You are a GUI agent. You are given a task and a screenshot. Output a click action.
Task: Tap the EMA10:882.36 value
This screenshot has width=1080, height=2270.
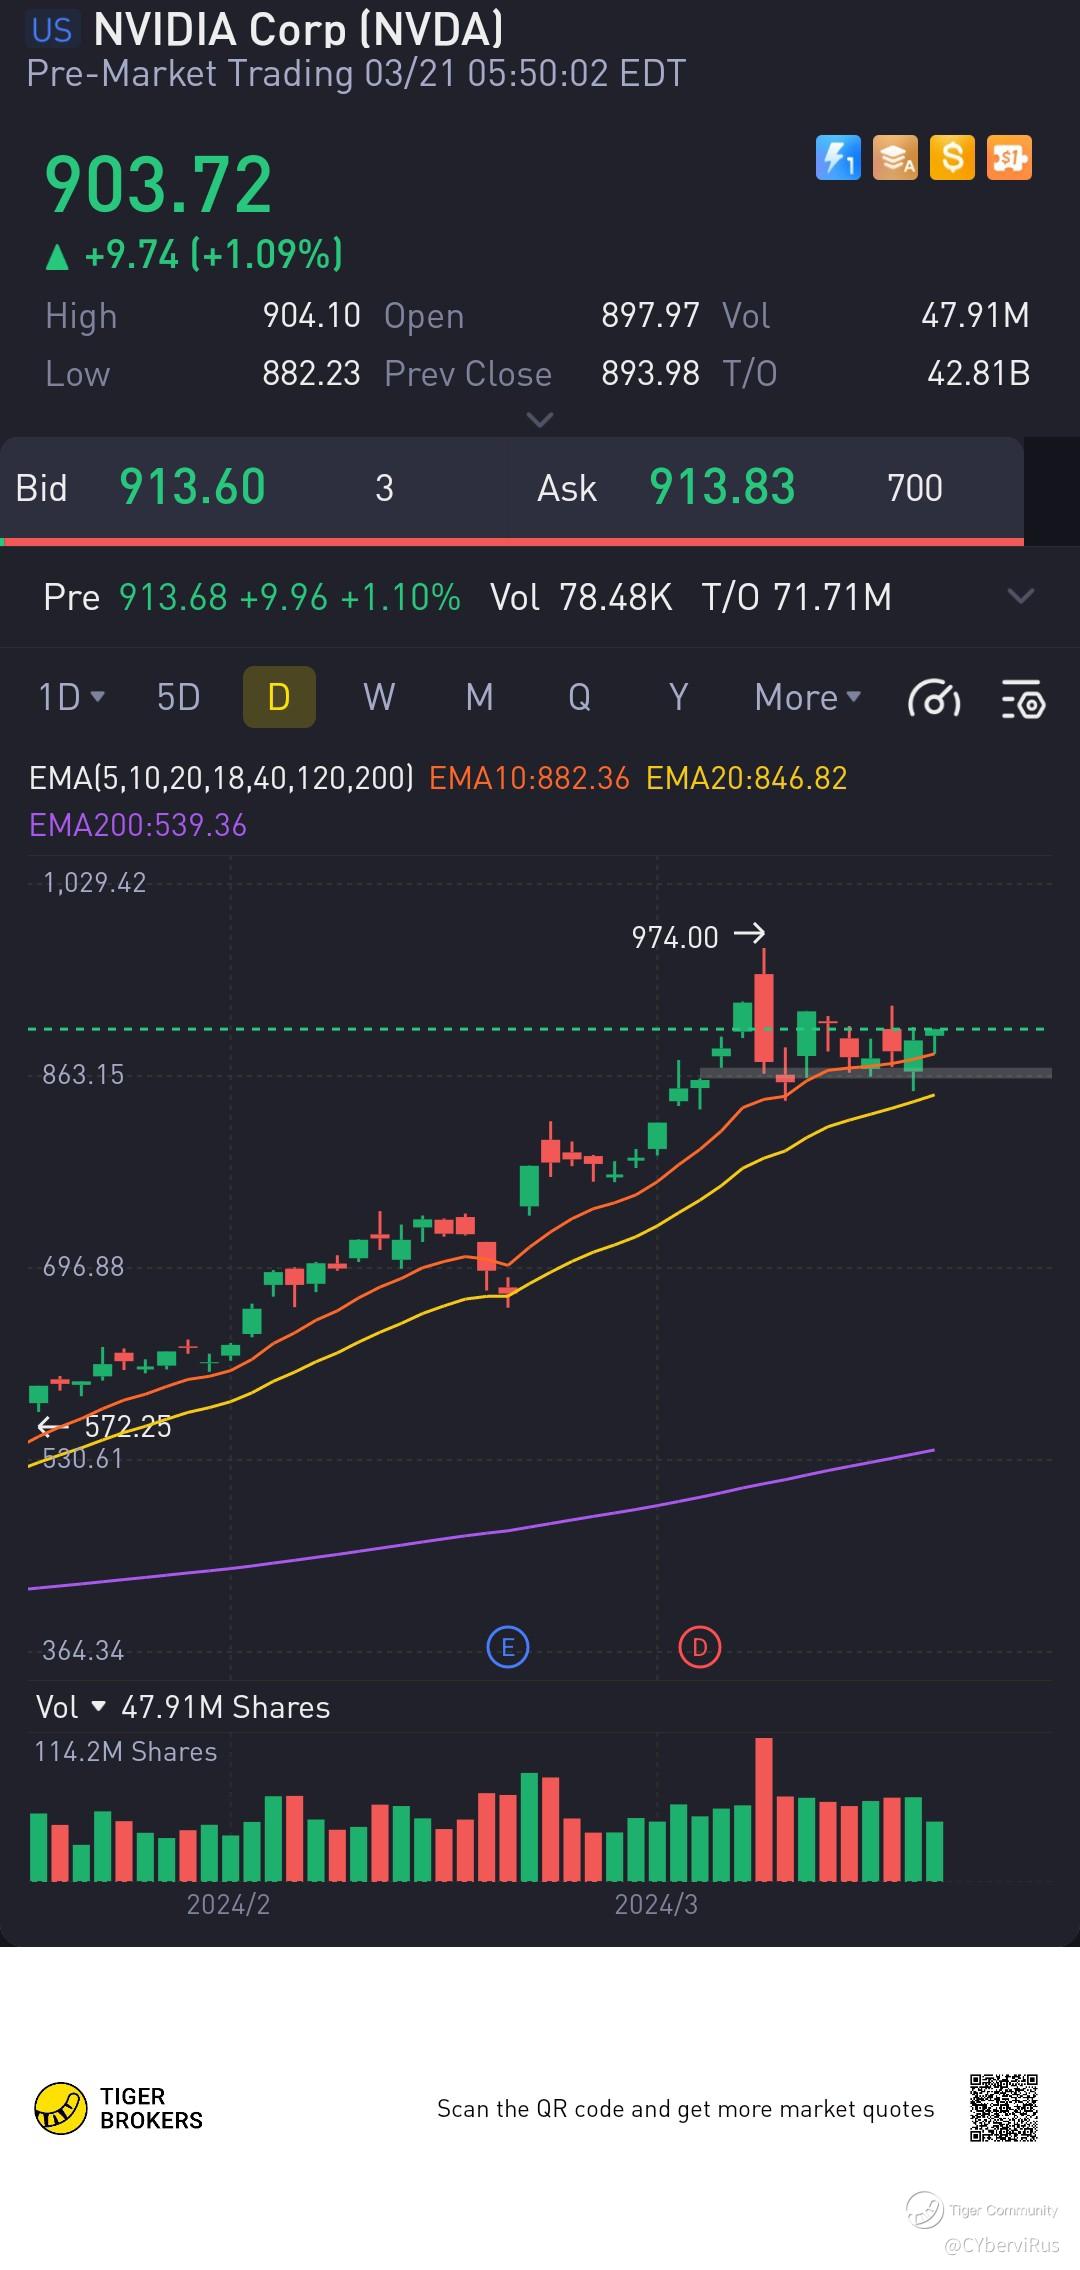coord(529,778)
